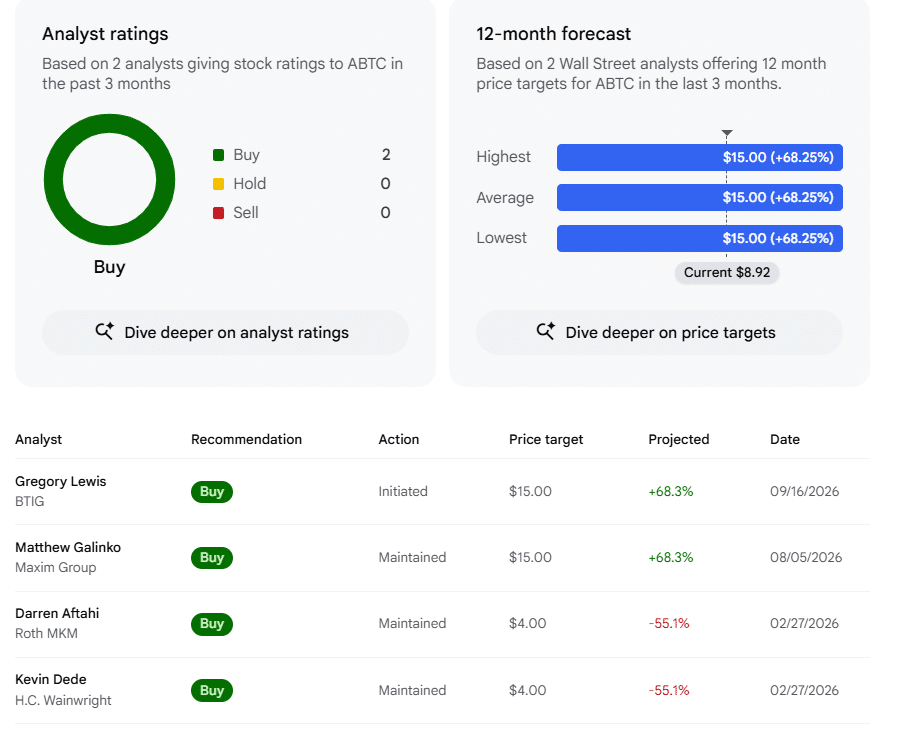
Task: Click Dive deeper on analyst ratings button
Action: tap(225, 333)
